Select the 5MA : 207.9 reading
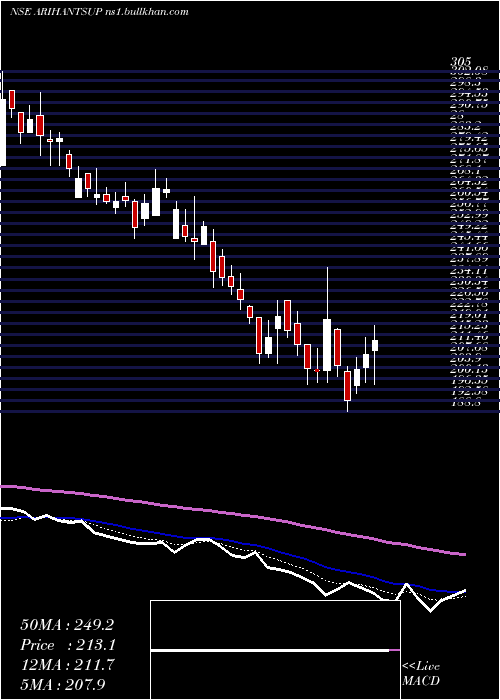Image resolution: width=500 pixels, height=700 pixels. point(62,684)
